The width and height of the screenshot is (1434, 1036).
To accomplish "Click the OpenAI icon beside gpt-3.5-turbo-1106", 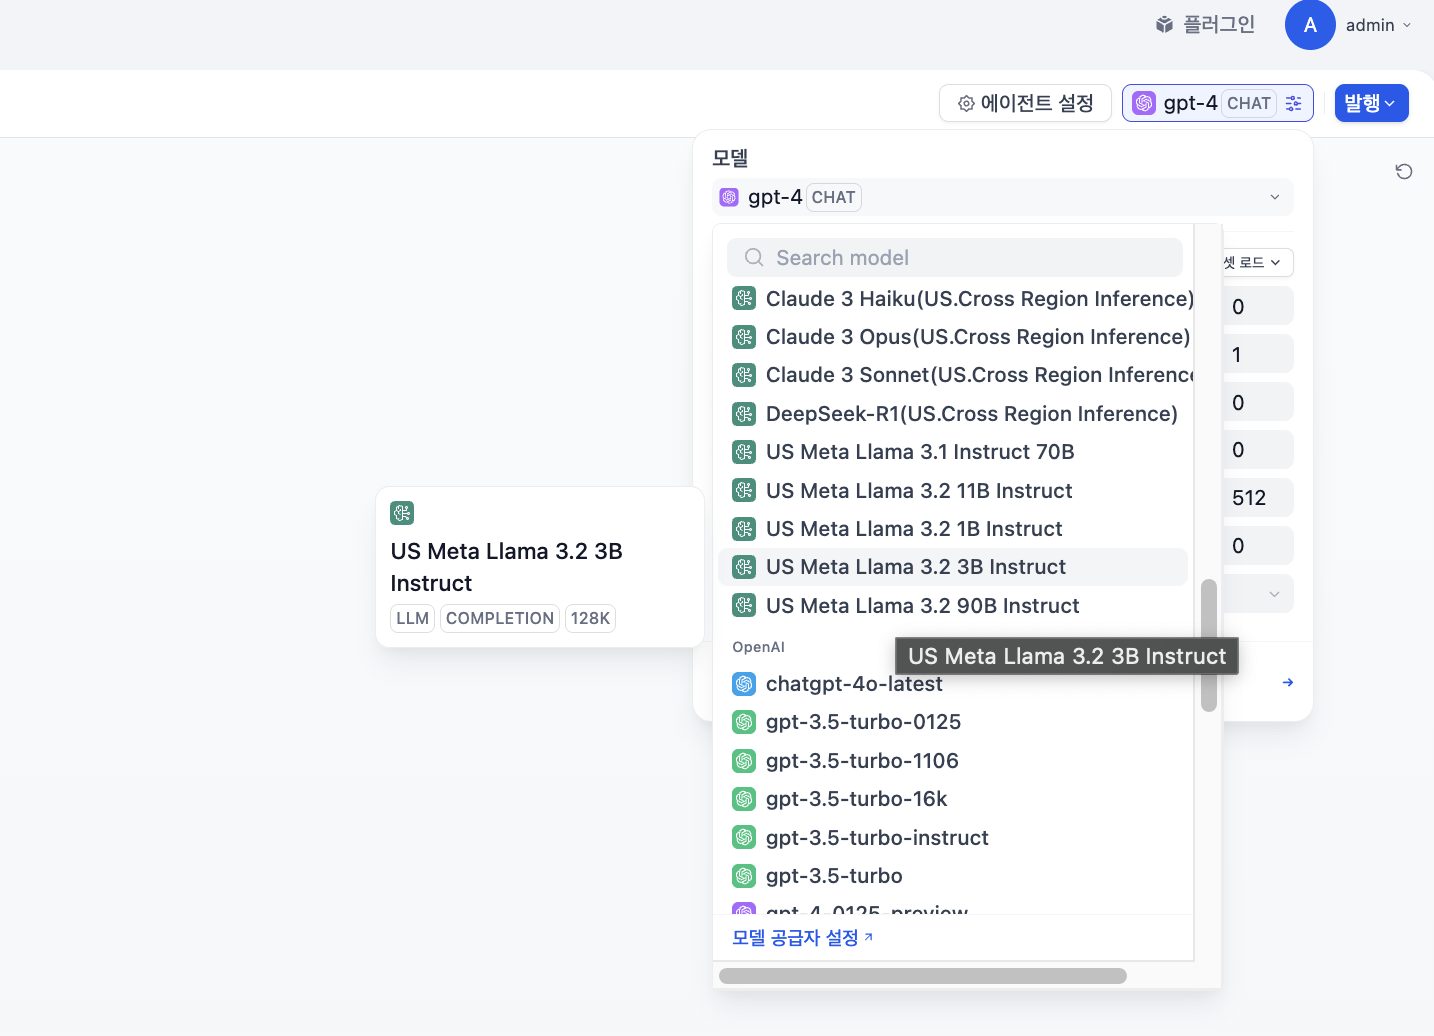I will pos(744,761).
